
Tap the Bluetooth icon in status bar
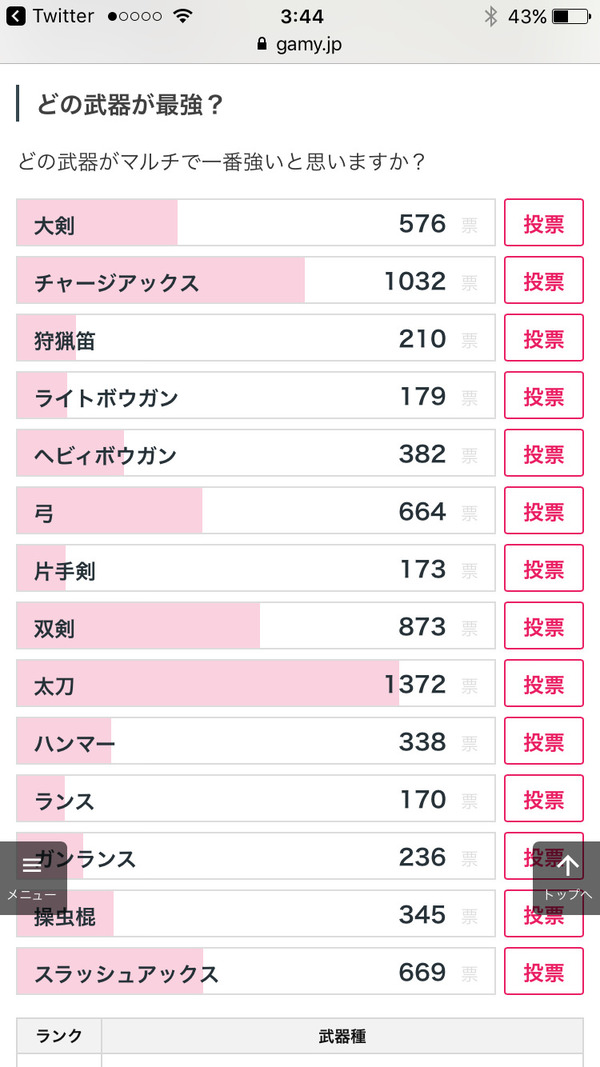pyautogui.click(x=490, y=16)
